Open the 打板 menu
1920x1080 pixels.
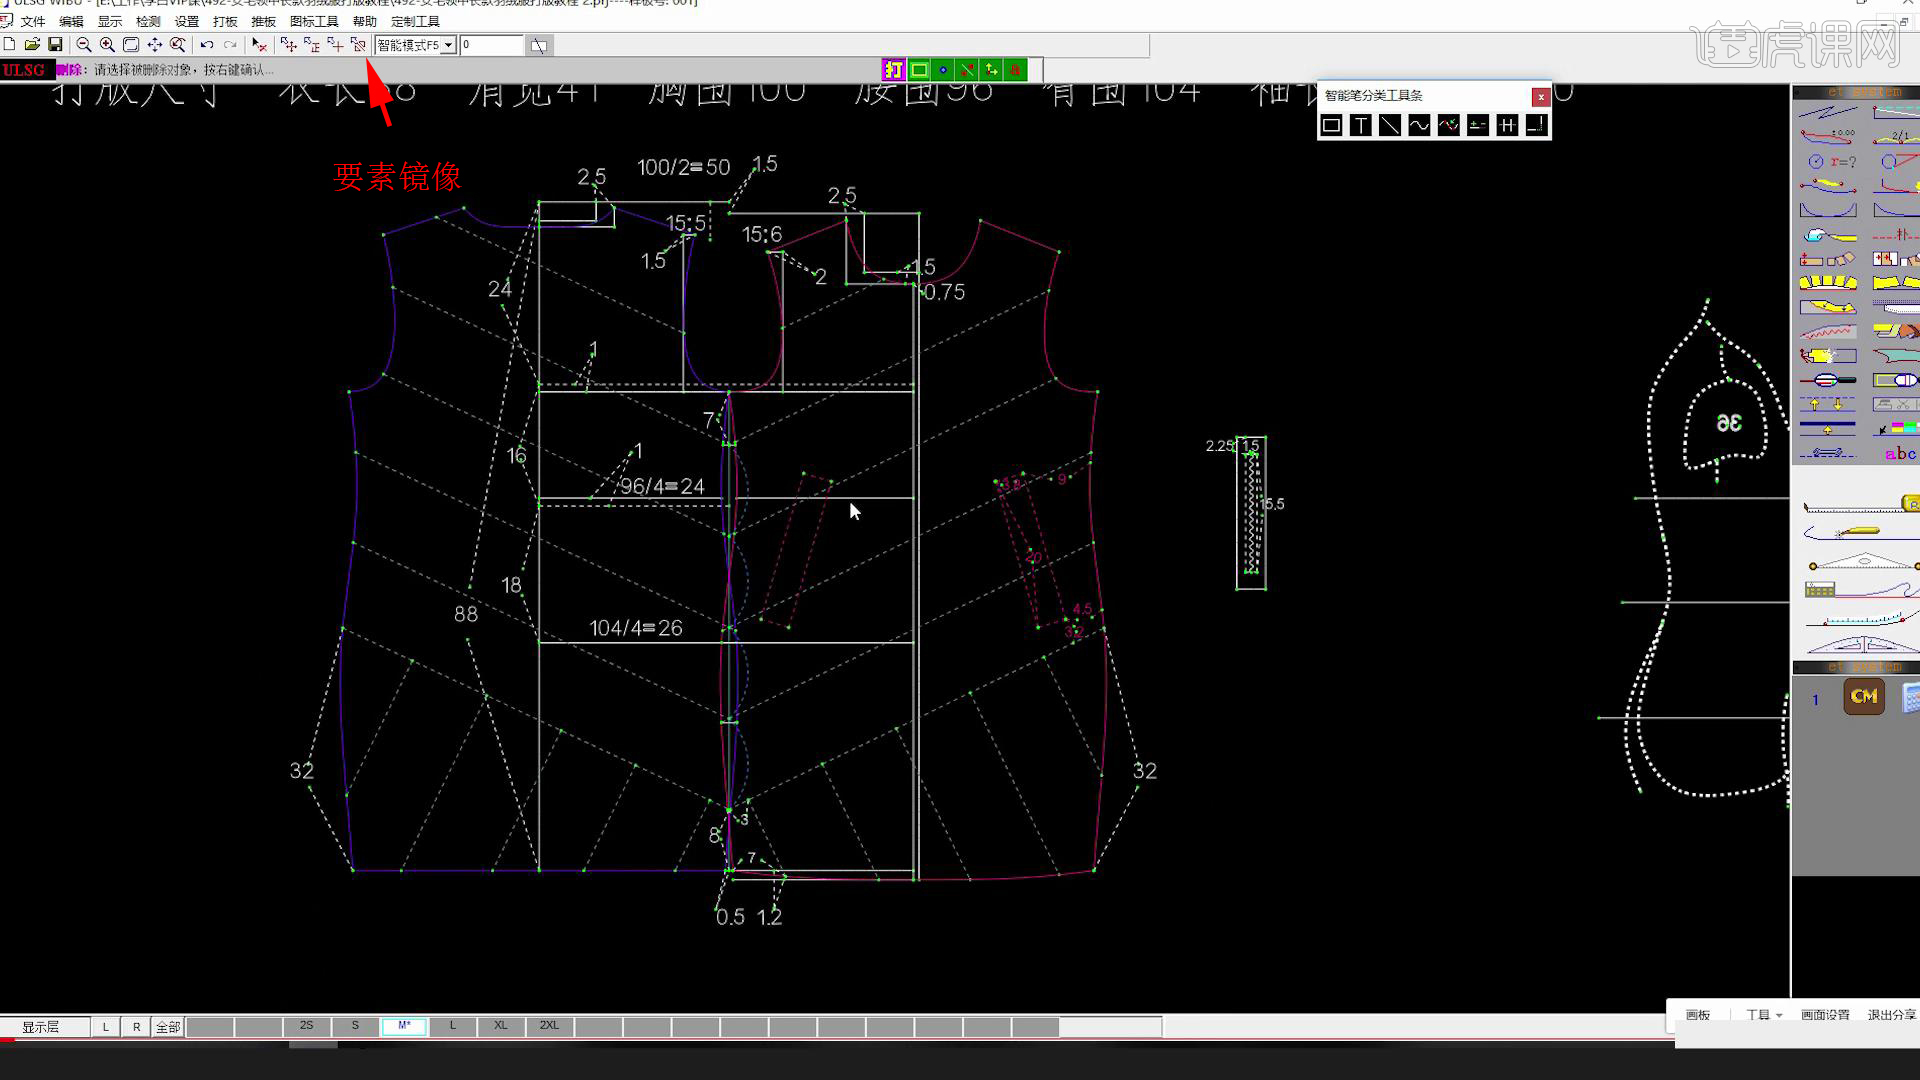click(x=225, y=21)
